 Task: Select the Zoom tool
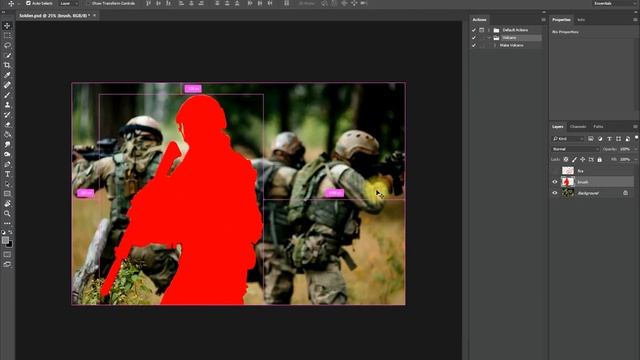(x=7, y=213)
